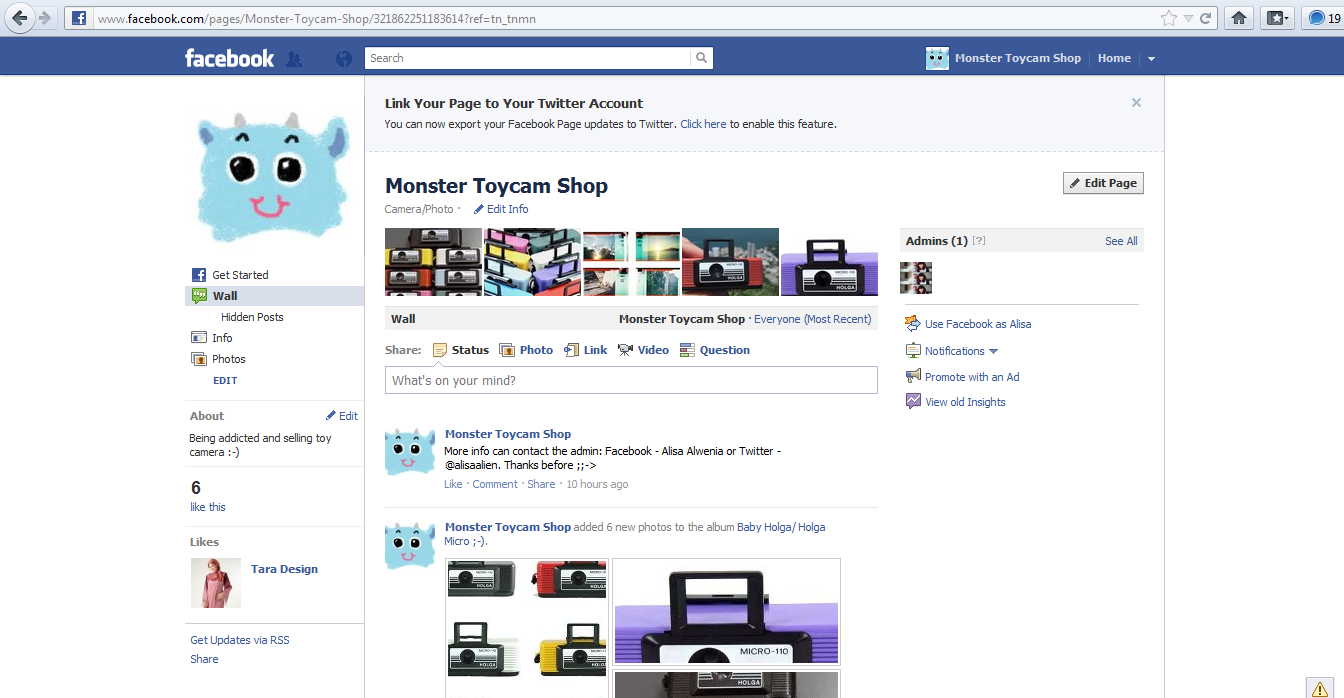Screen dimensions: 1344x698
Task: Open browser home page icon
Action: coord(1238,18)
